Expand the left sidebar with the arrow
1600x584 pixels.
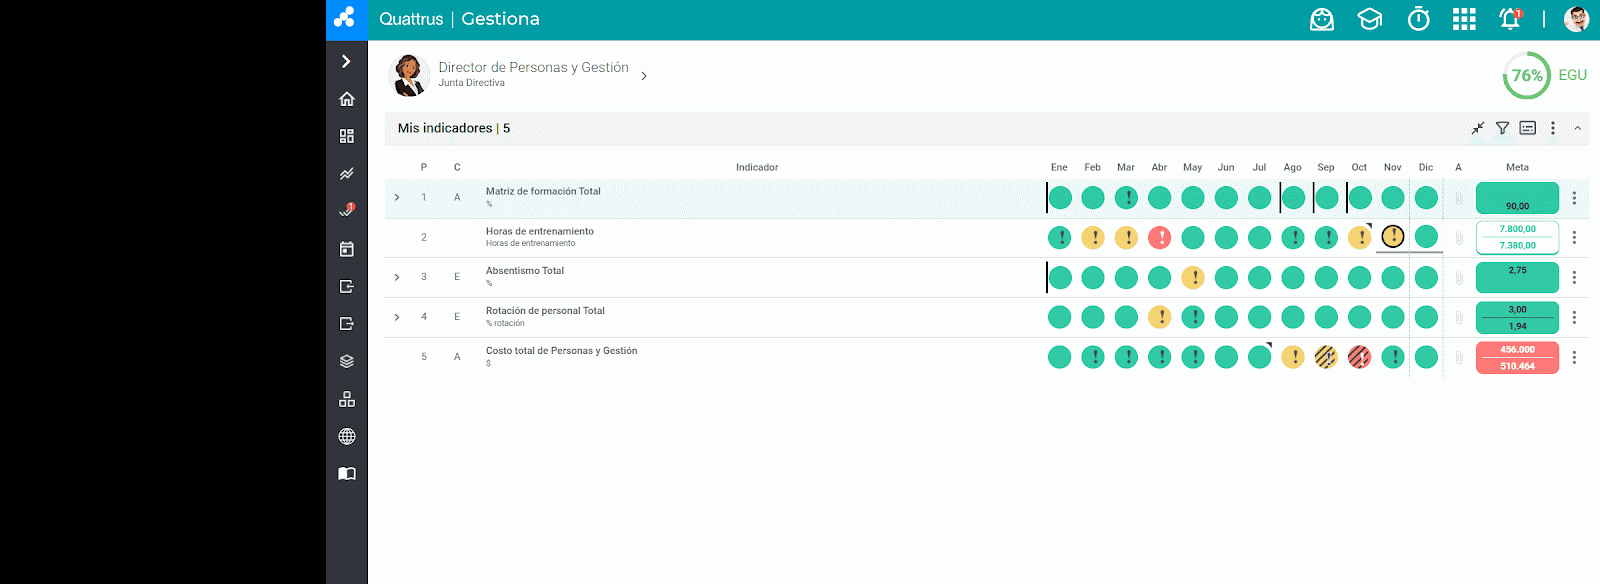tap(346, 61)
